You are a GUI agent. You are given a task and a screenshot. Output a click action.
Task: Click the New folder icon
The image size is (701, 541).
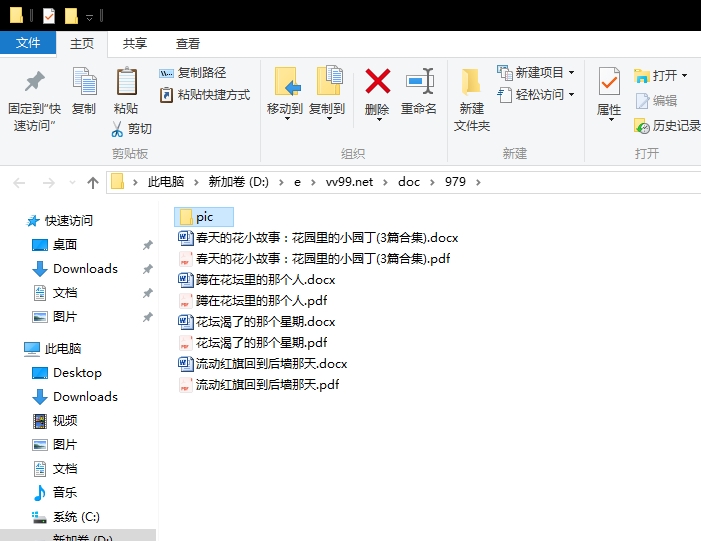[471, 82]
